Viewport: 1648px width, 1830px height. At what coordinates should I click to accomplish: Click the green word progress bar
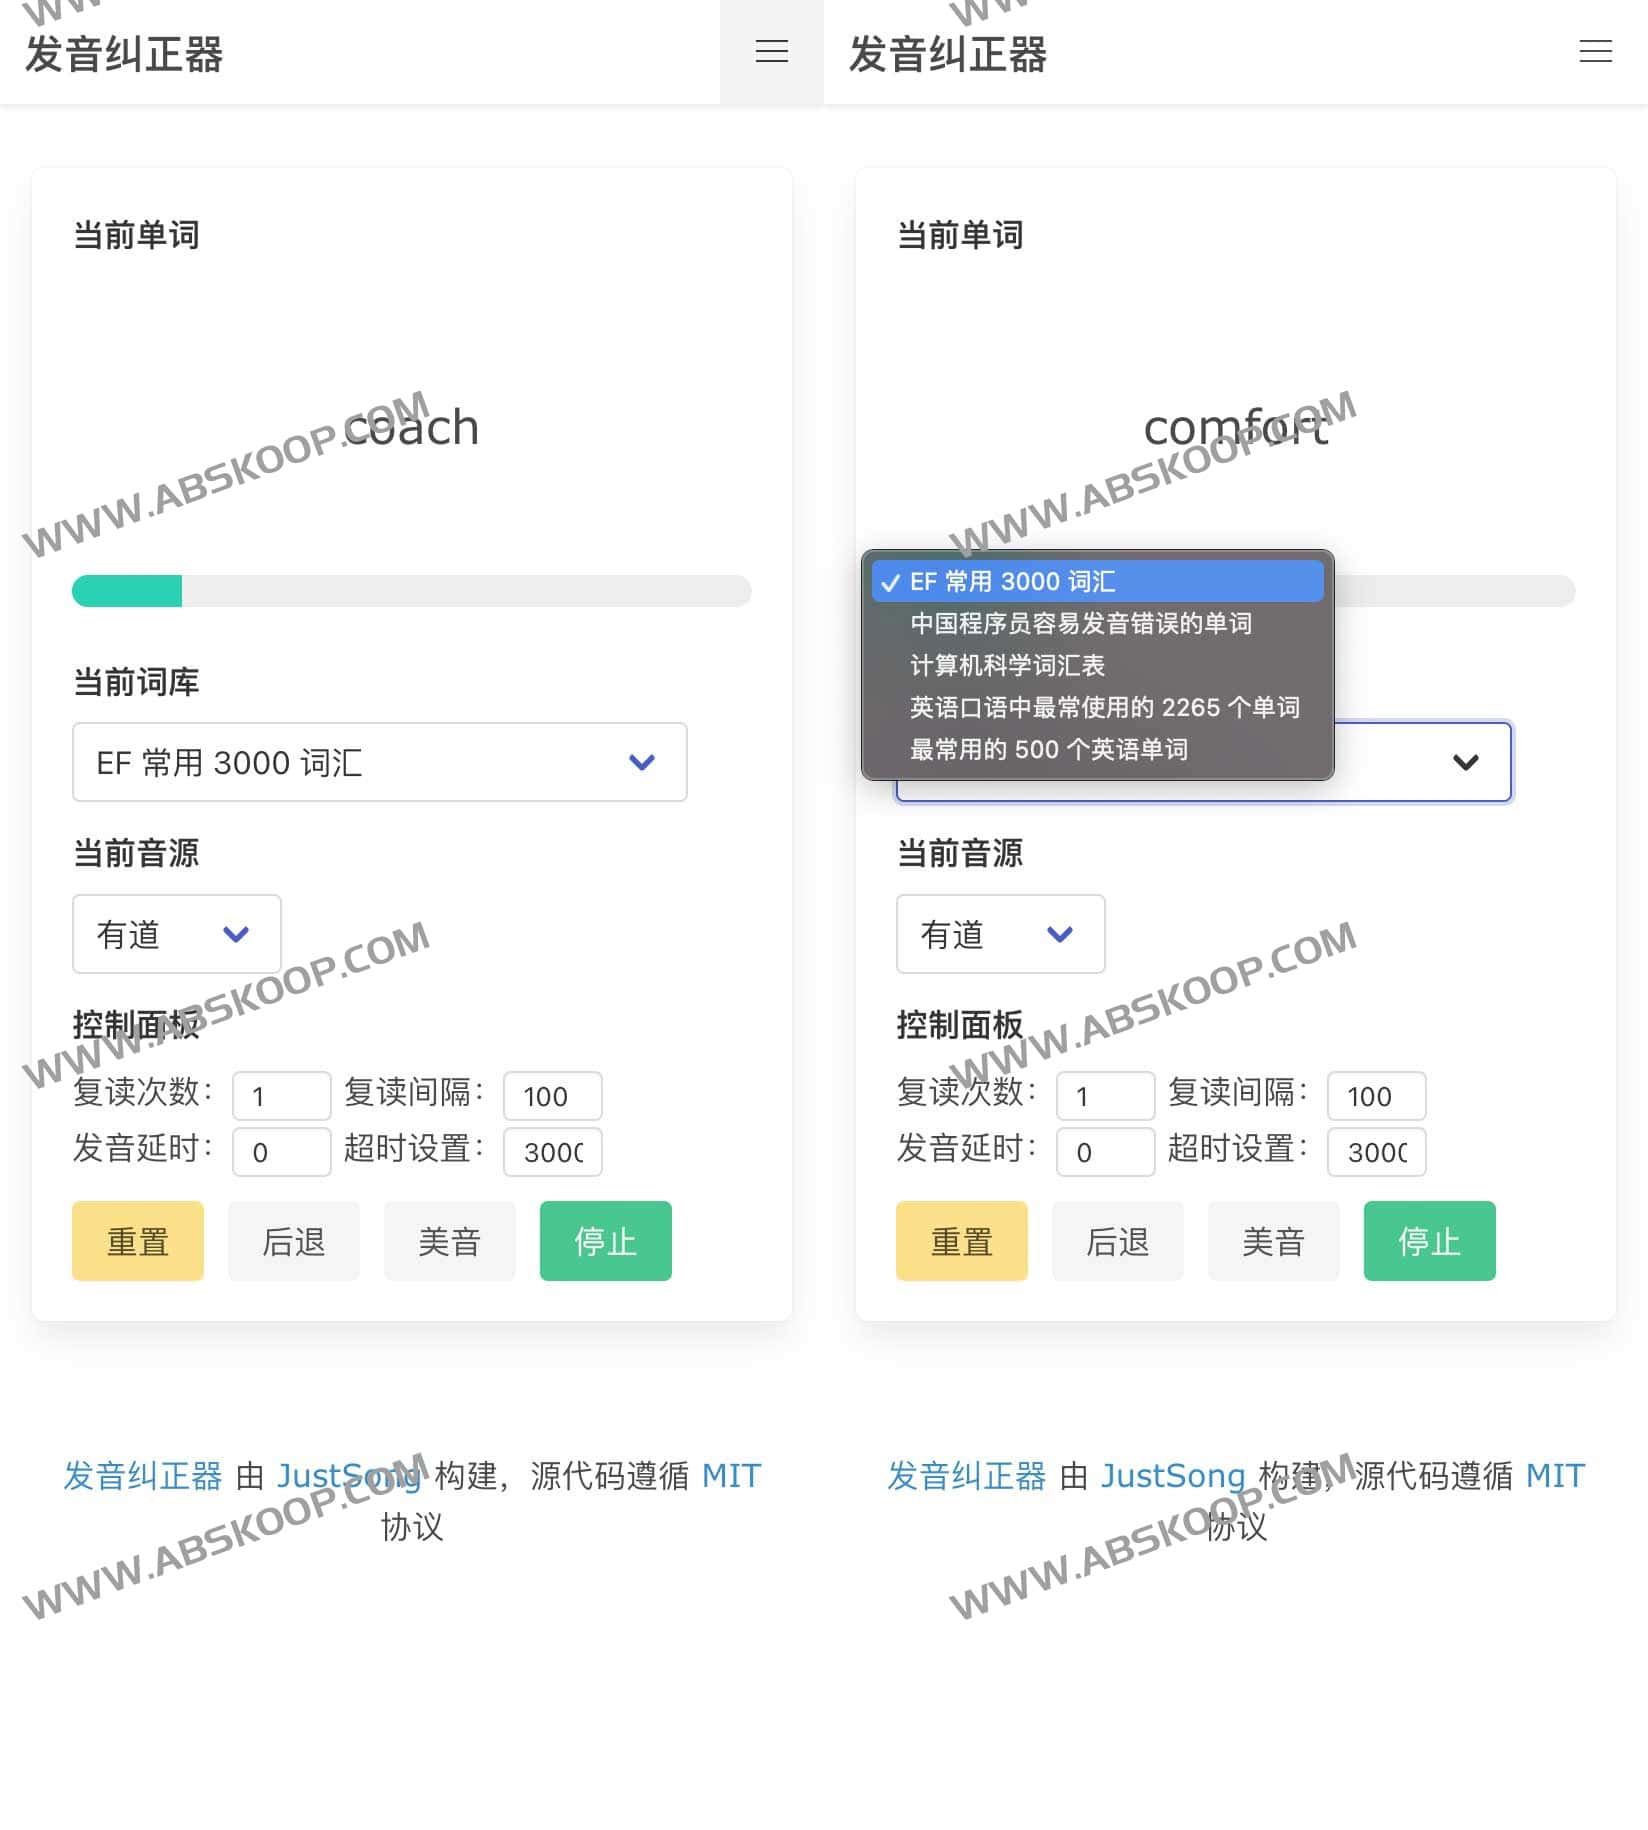click(125, 591)
